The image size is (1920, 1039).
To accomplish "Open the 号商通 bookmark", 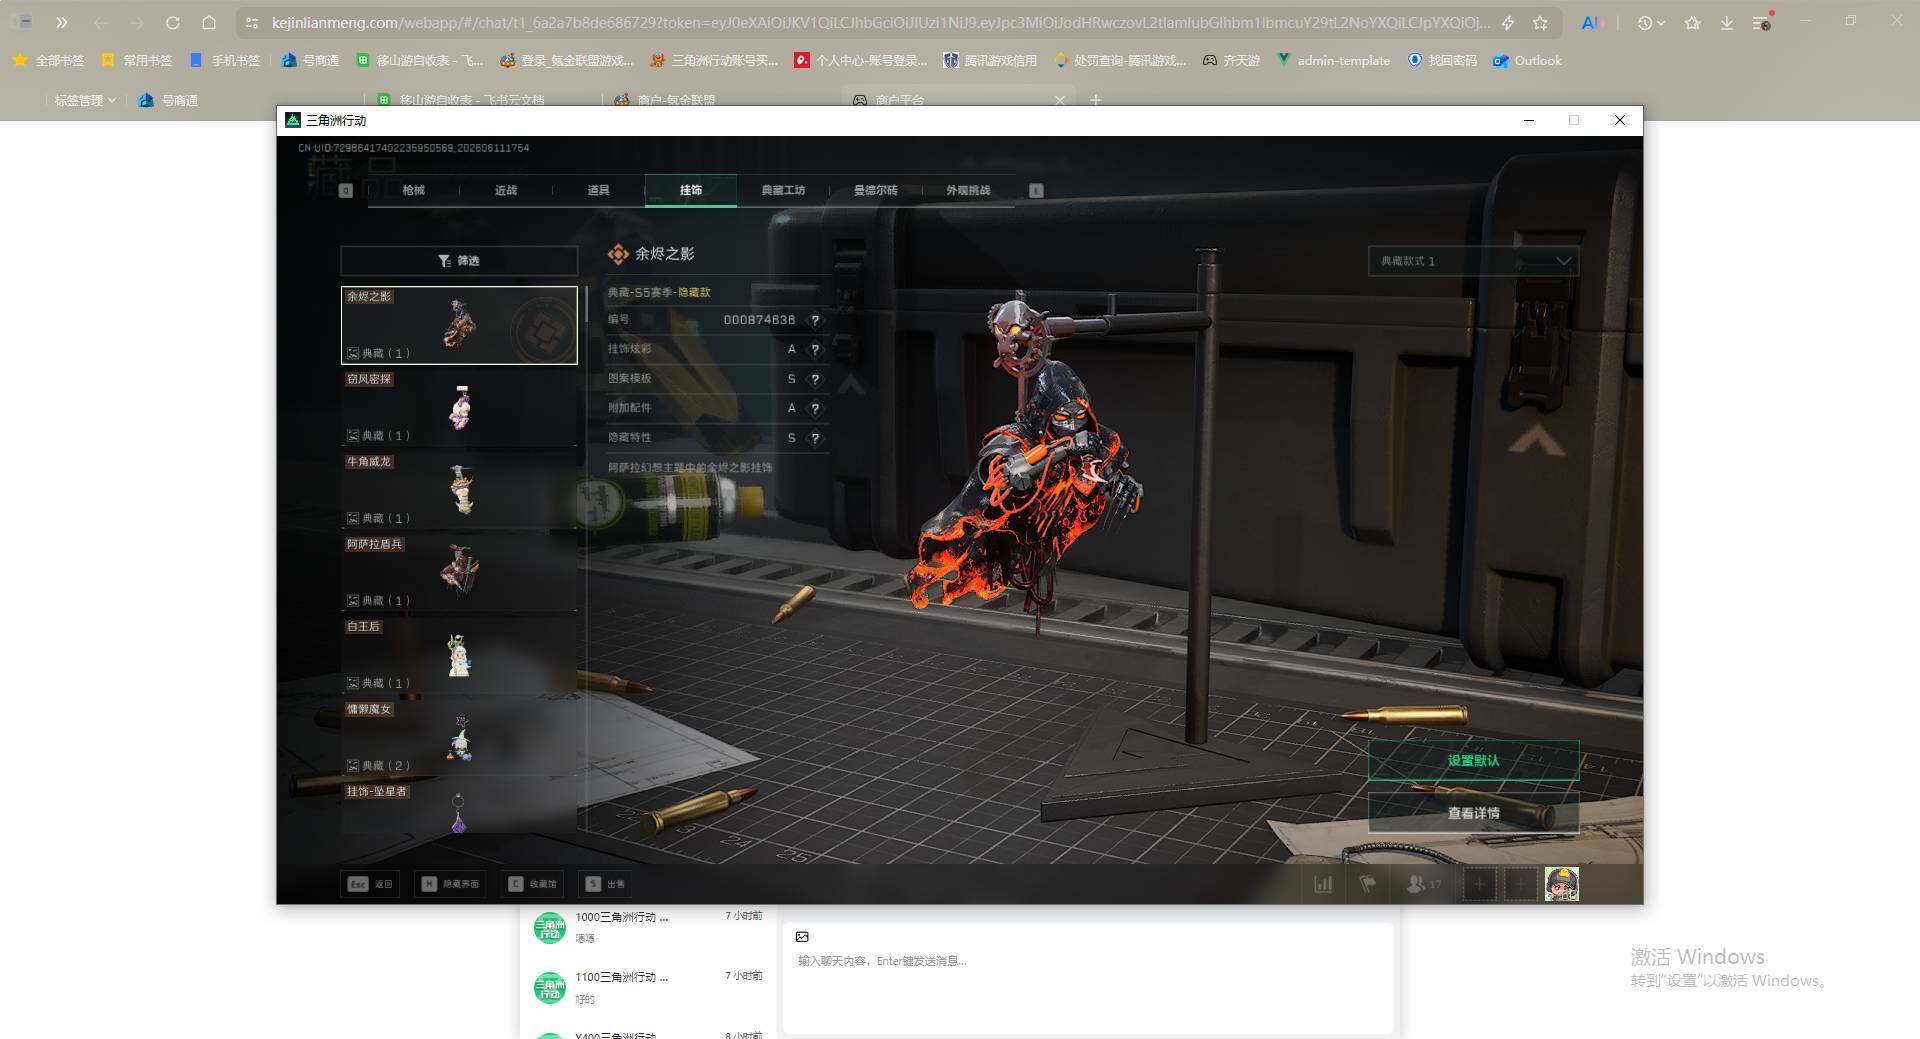I will tap(310, 61).
